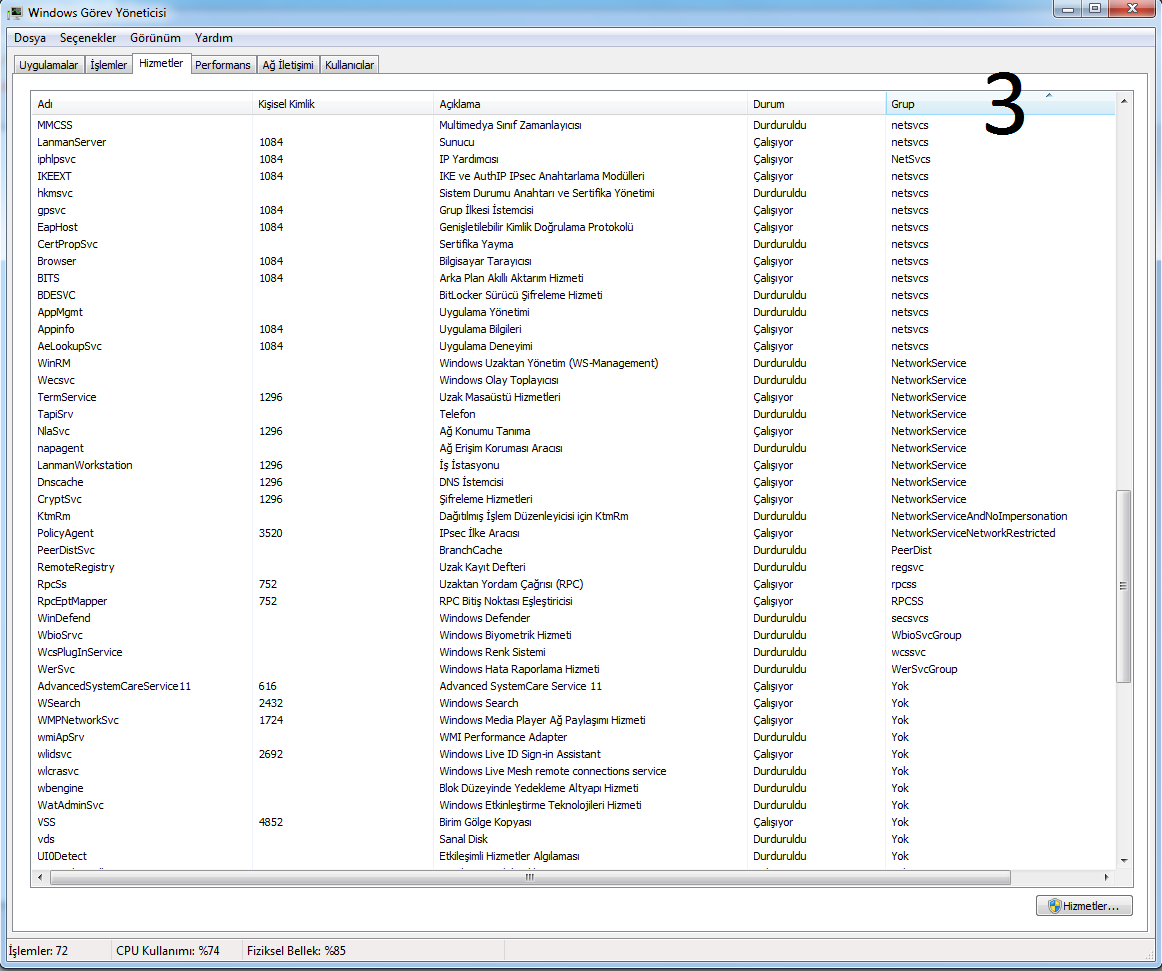Select the gpsvc service row
This screenshot has width=1162, height=971.
573,211
